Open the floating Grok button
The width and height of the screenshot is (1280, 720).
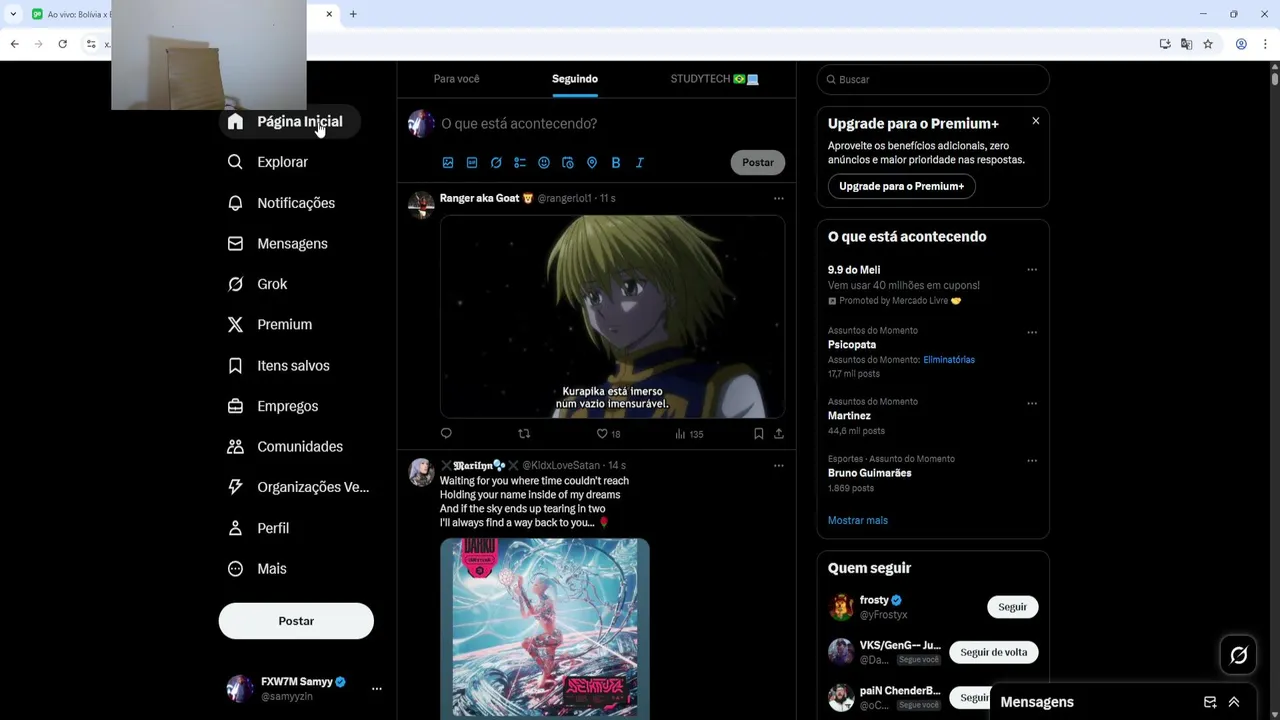[x=1238, y=655]
